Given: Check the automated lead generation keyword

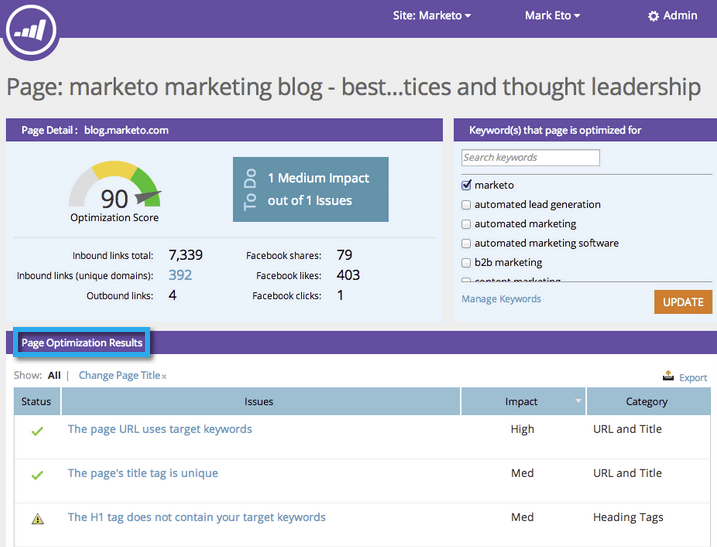Looking at the screenshot, I should (x=467, y=205).
